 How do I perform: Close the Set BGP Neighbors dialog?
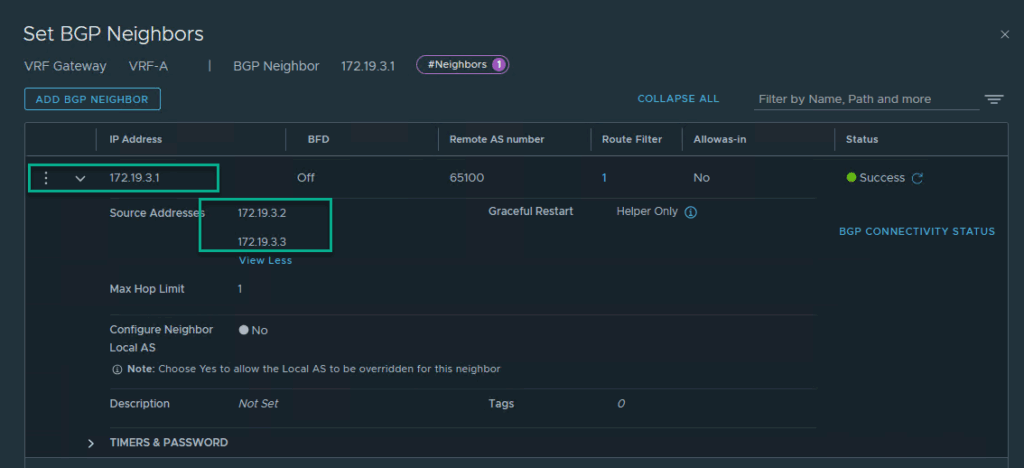point(1004,35)
